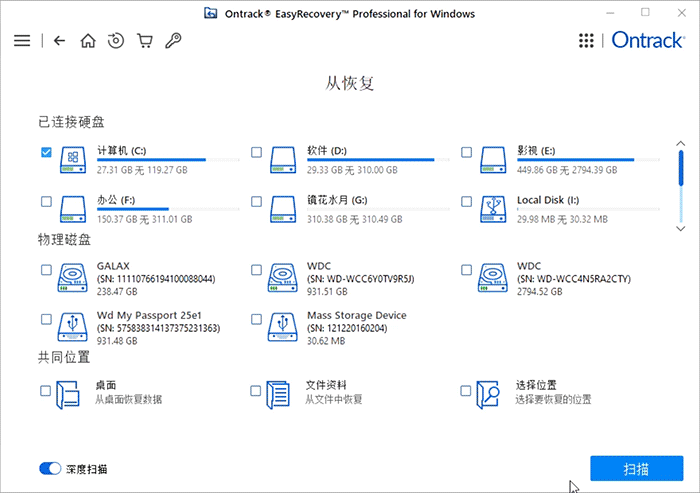
Task: Click the Wd My Passport USB icon
Action: point(72,327)
